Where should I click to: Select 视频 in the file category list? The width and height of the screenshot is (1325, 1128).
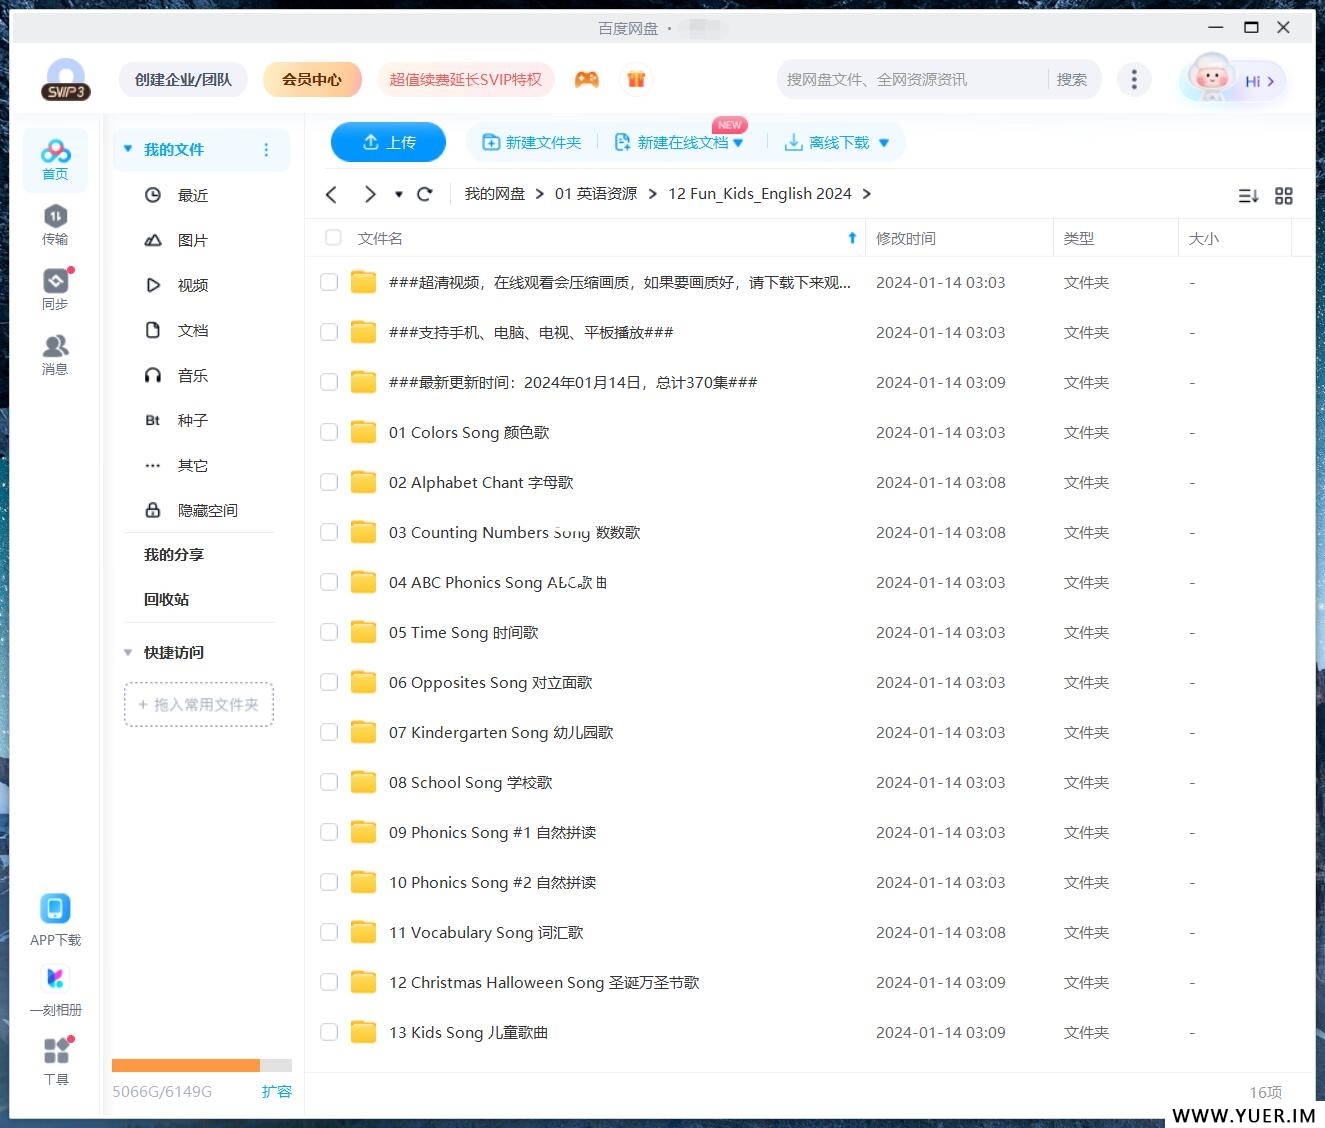[192, 285]
